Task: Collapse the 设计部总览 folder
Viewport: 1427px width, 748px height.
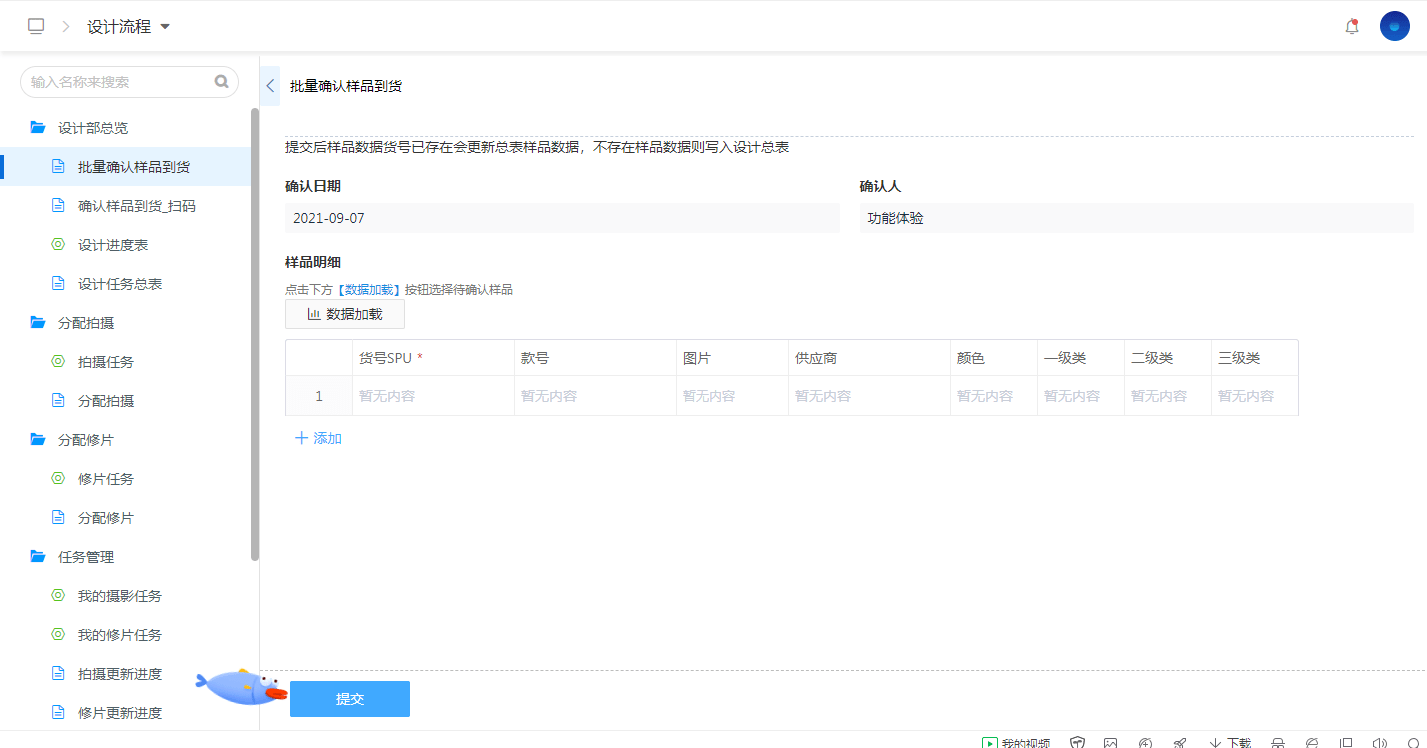Action: pos(38,128)
